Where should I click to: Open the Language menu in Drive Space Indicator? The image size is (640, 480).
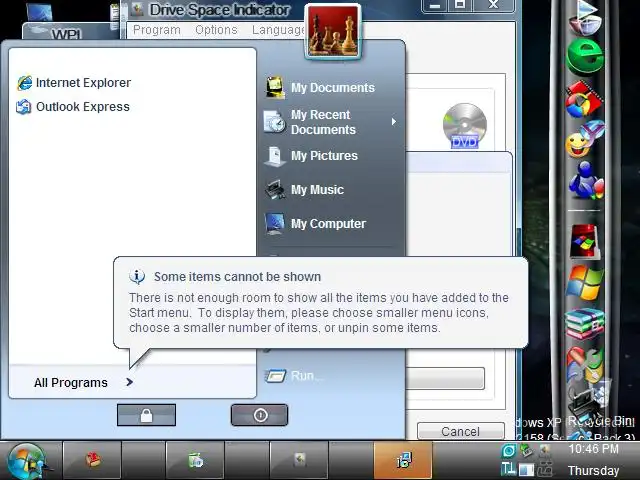pos(278,30)
